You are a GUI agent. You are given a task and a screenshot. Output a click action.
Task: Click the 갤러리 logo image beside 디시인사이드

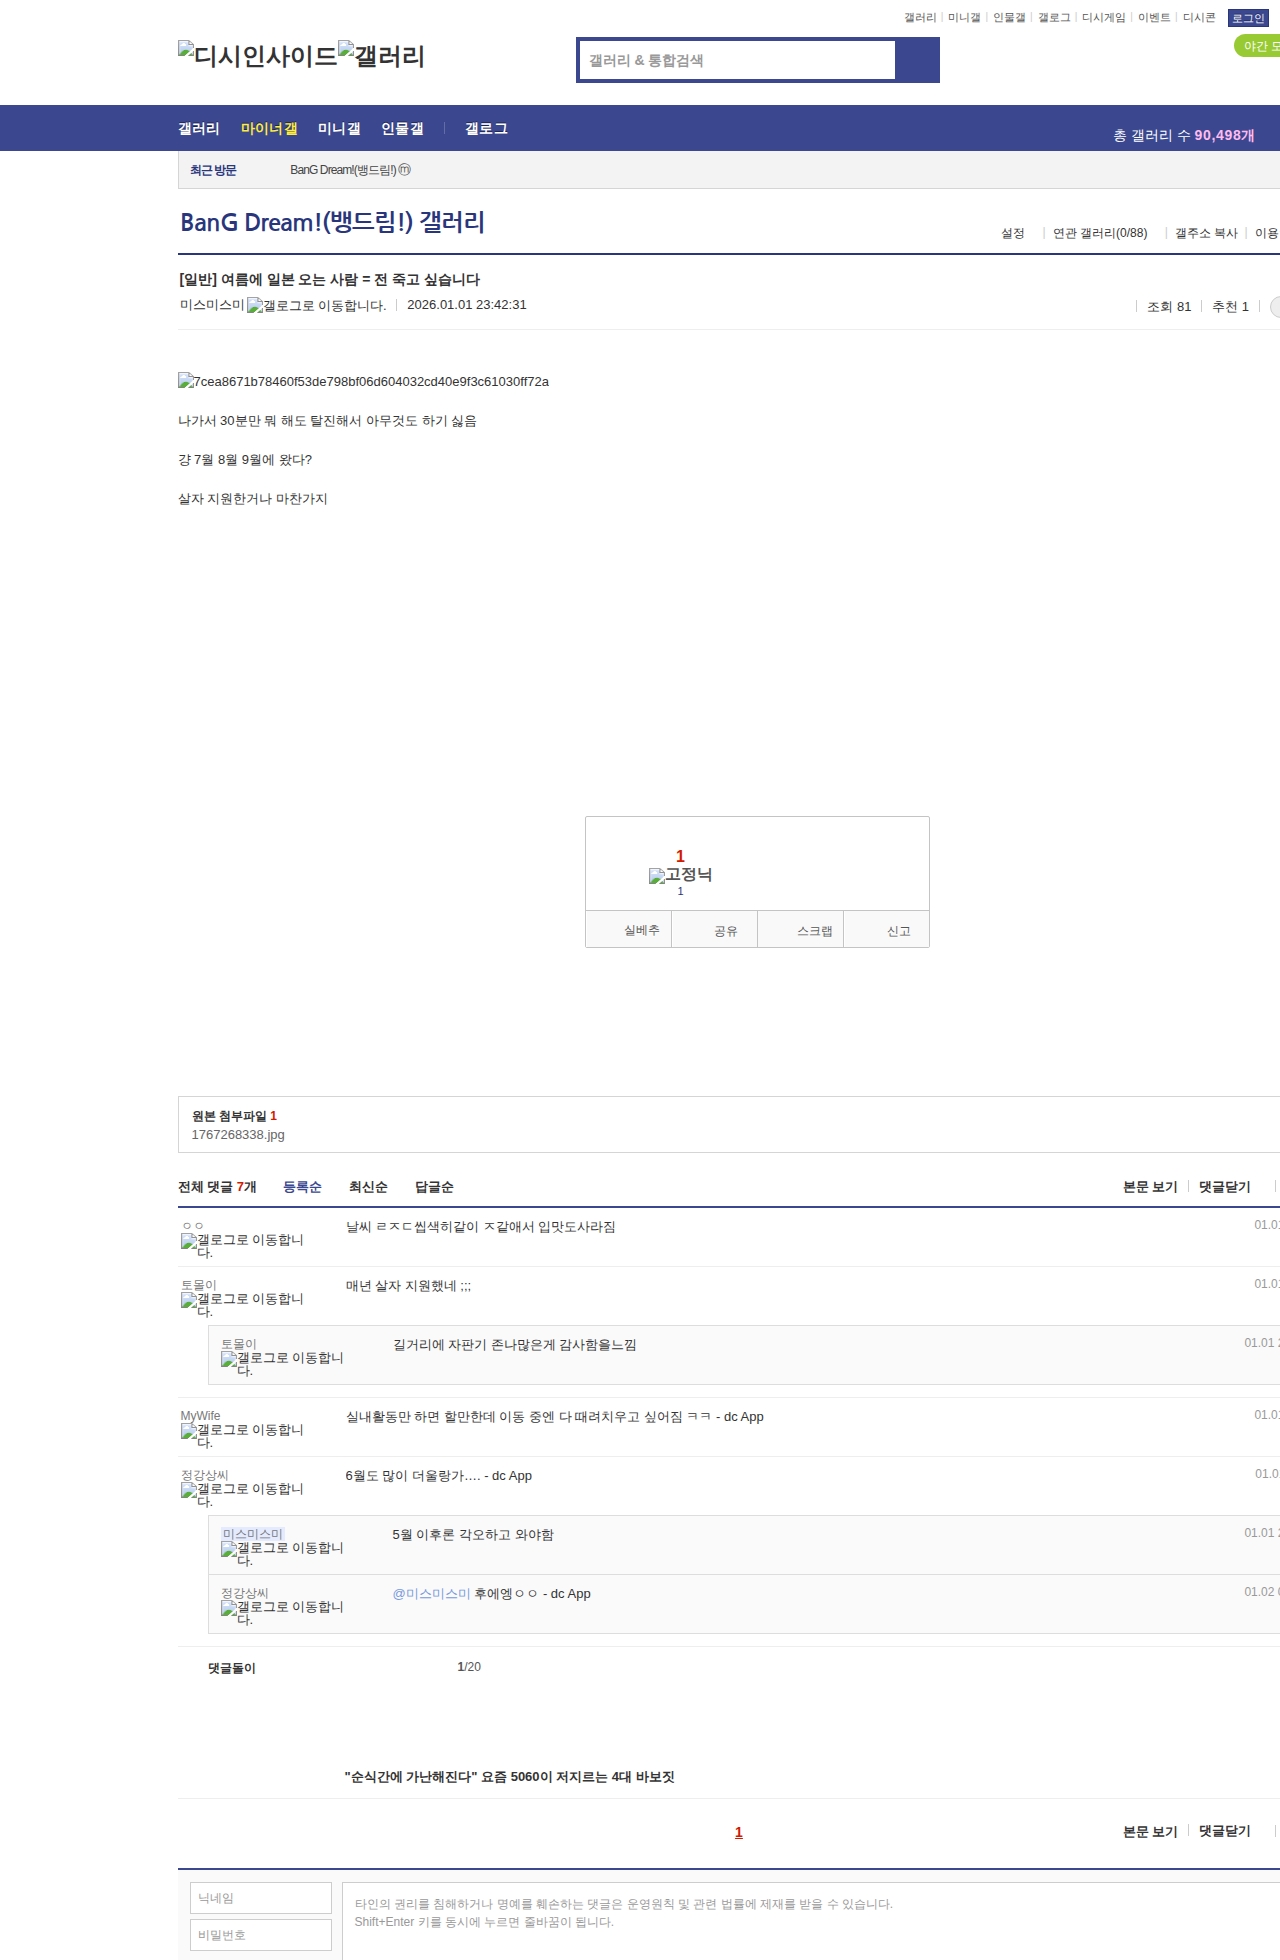(x=381, y=55)
